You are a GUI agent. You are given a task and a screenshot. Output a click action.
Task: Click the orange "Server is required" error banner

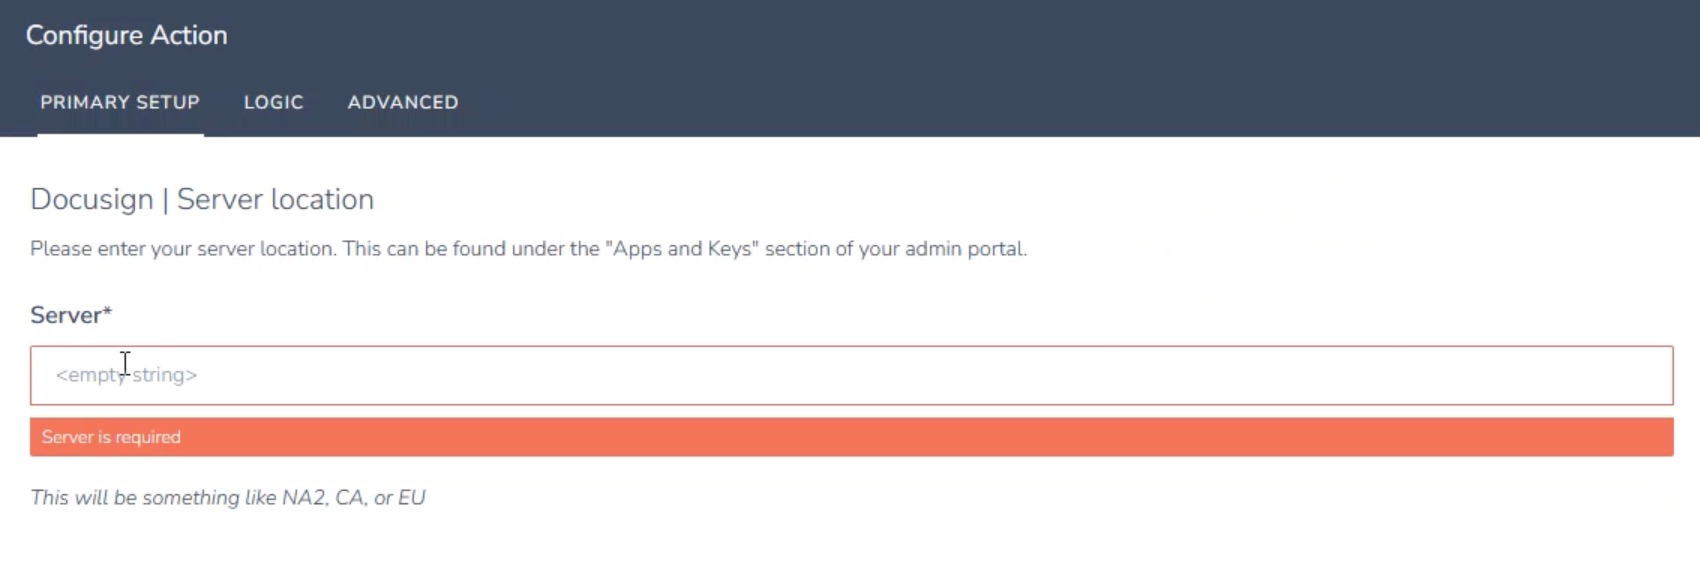[x=850, y=437]
